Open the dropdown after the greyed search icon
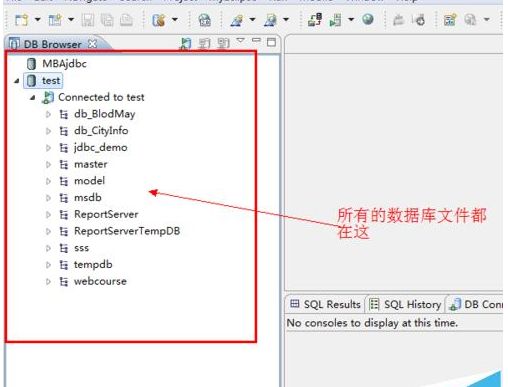The height and width of the screenshot is (387, 508). (487, 19)
